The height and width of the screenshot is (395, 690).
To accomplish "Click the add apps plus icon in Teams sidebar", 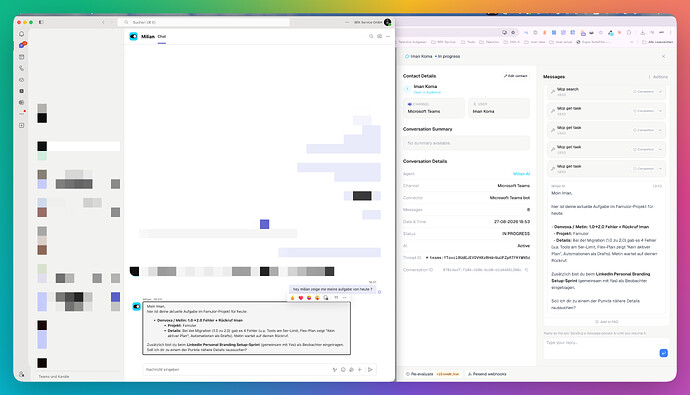I will pos(21,125).
